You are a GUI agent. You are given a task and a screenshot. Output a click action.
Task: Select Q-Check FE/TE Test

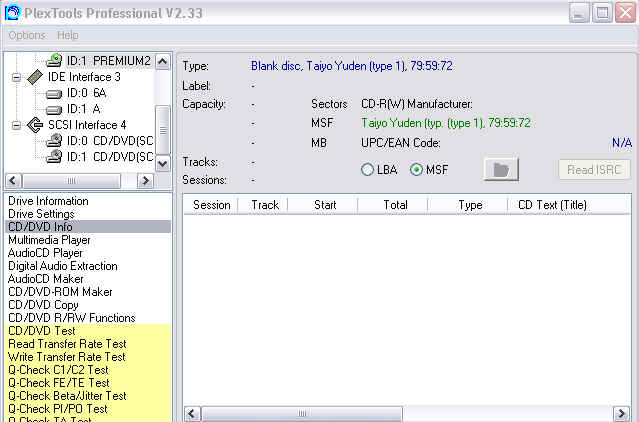(x=88, y=383)
